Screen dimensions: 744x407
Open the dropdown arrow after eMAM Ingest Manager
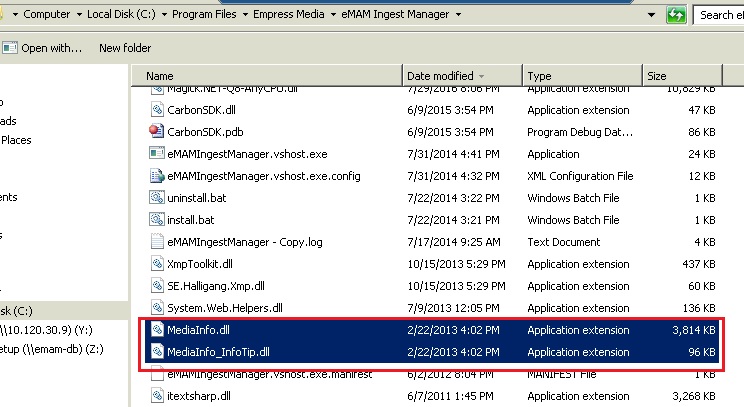point(458,15)
